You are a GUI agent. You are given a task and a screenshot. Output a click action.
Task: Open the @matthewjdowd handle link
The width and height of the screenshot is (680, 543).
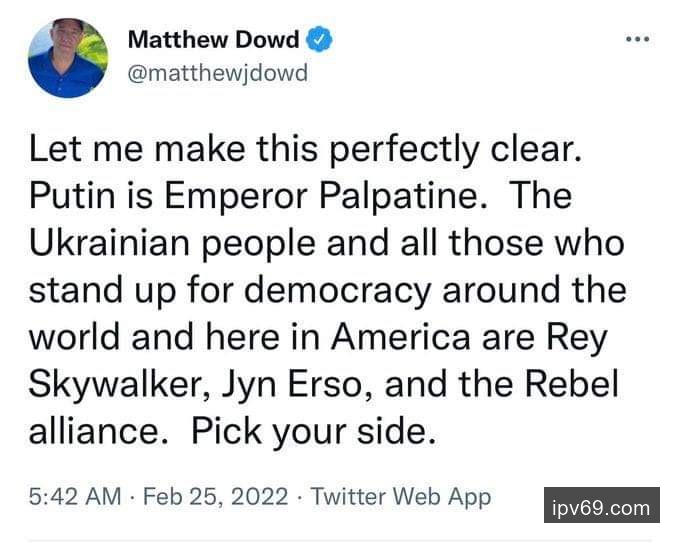217,74
